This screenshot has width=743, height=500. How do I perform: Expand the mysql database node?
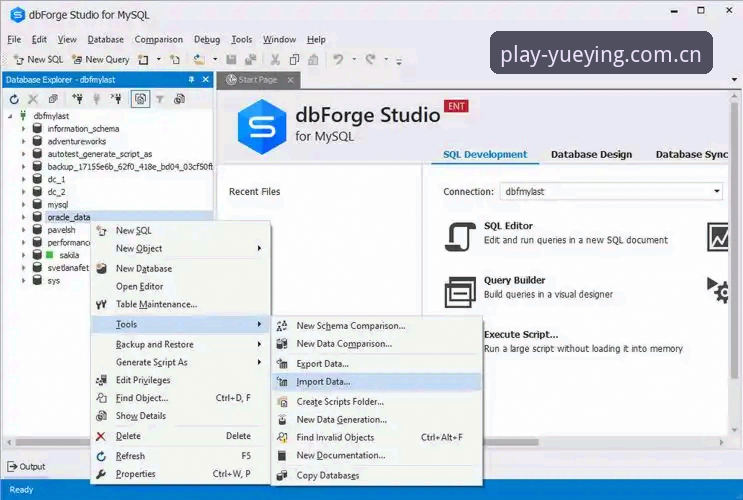tap(23, 204)
